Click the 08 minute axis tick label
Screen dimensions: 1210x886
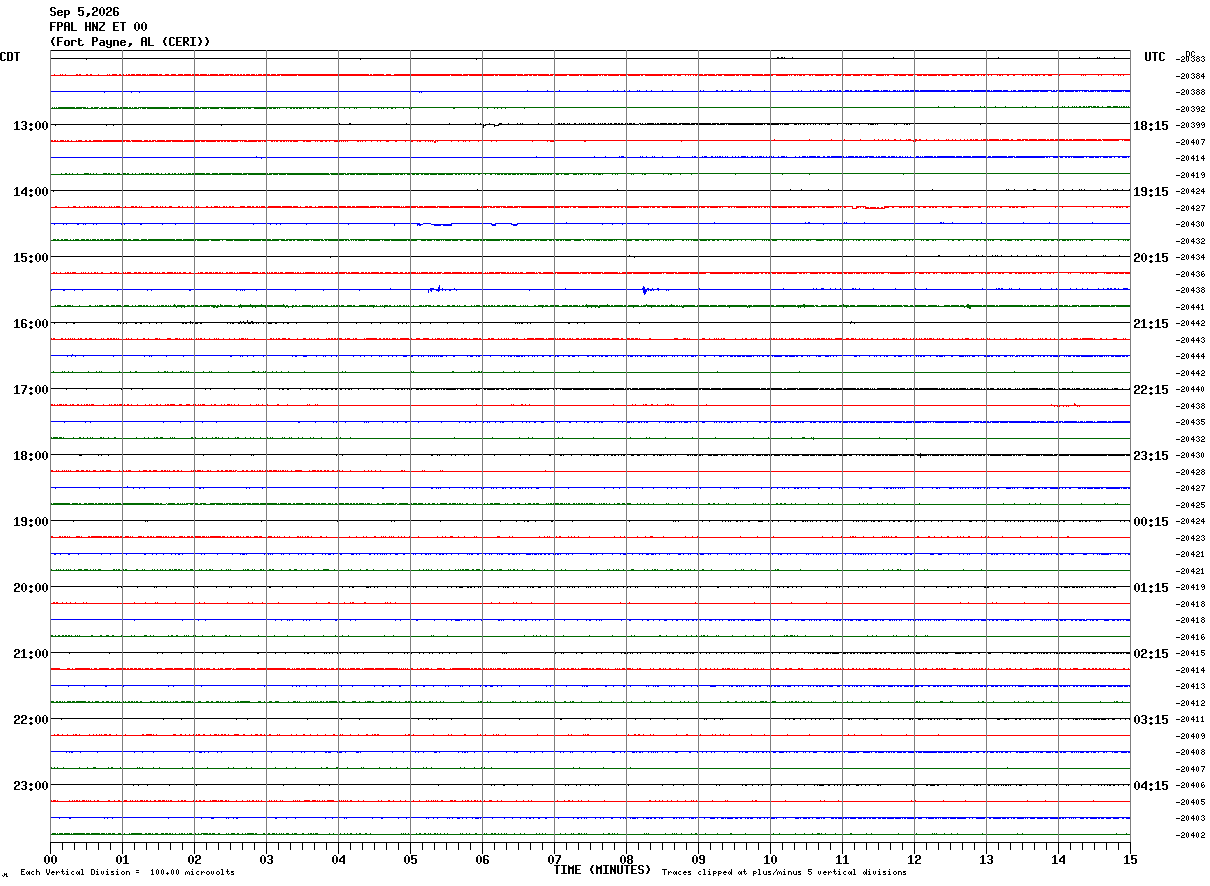point(627,859)
